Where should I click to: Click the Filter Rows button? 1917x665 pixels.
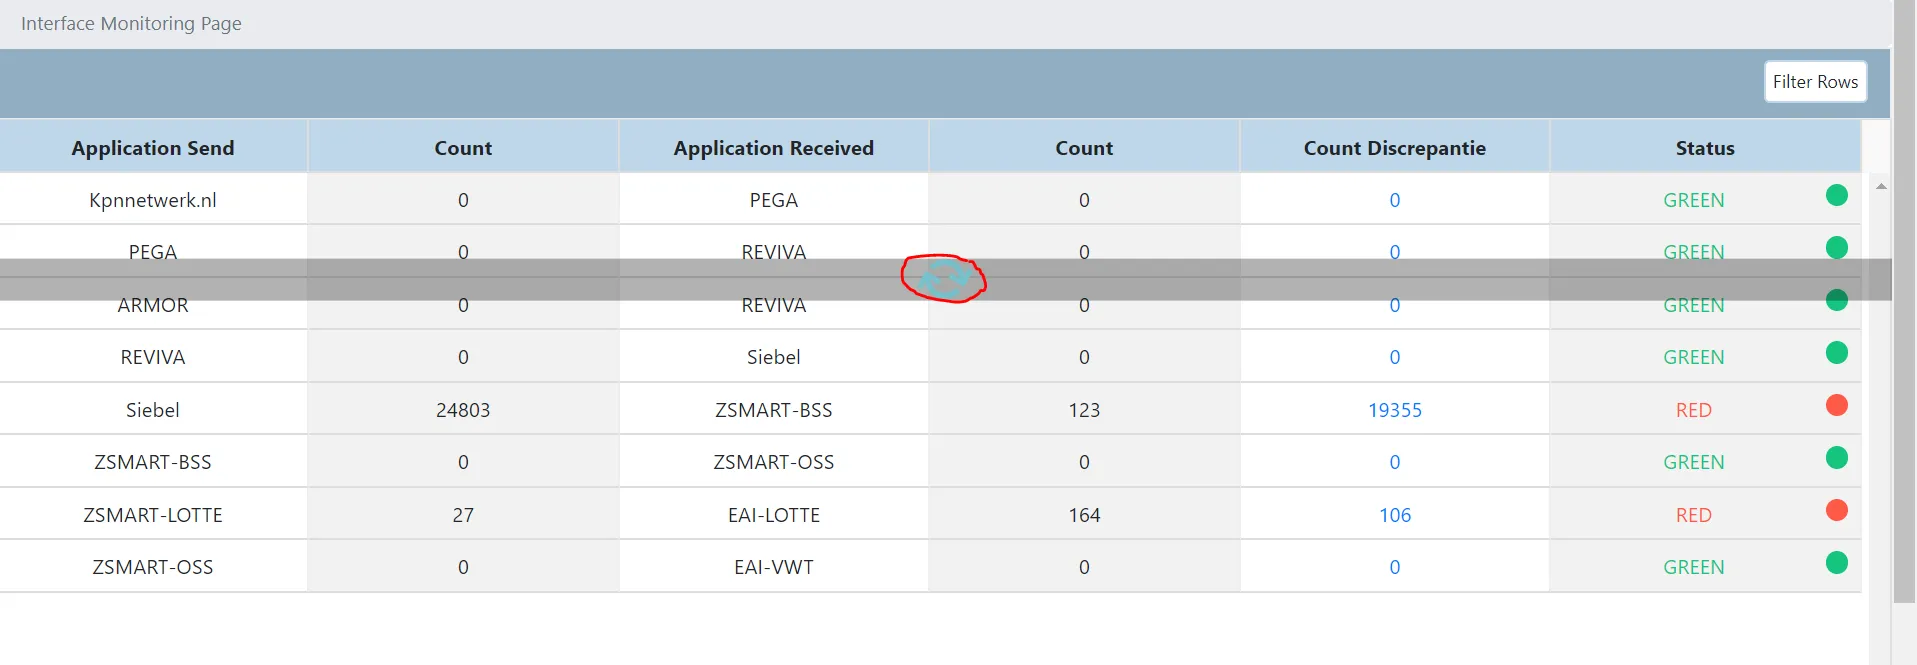1815,82
